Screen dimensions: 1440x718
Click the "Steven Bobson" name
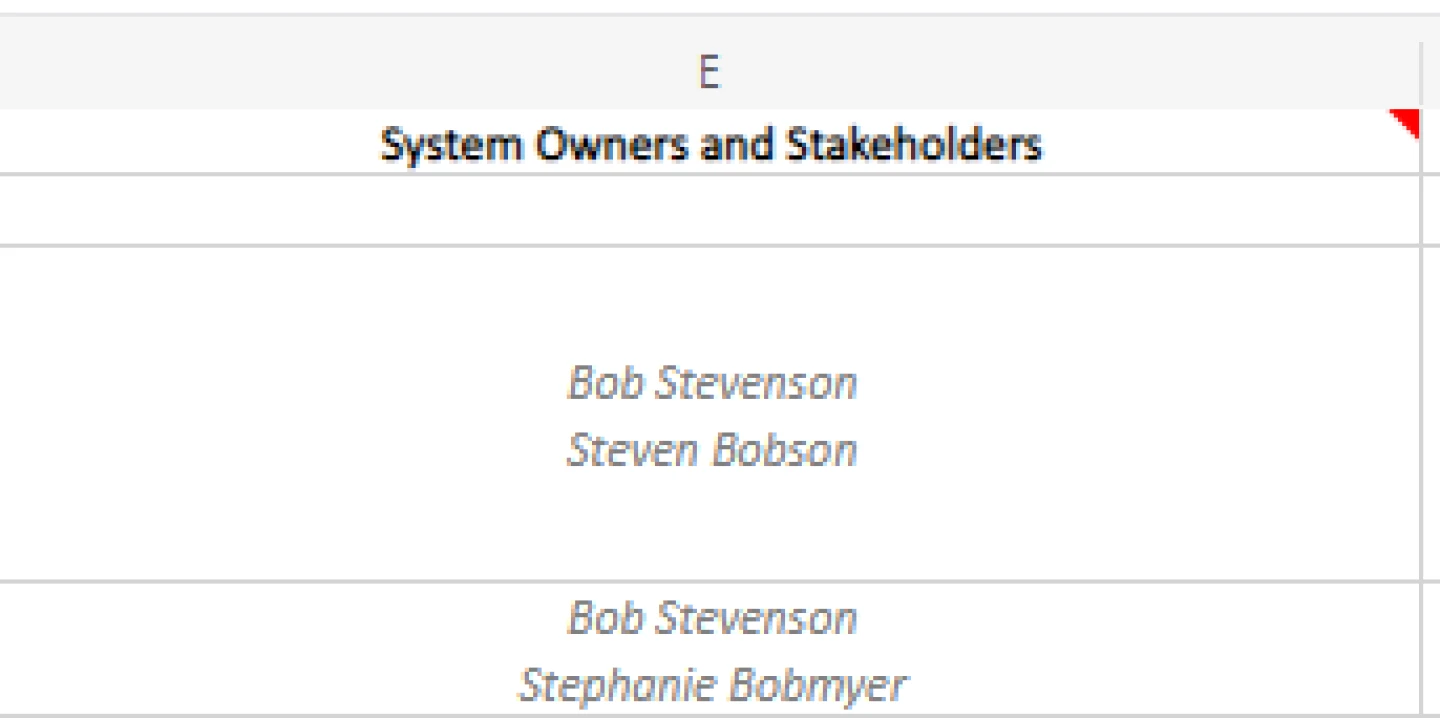click(x=712, y=450)
